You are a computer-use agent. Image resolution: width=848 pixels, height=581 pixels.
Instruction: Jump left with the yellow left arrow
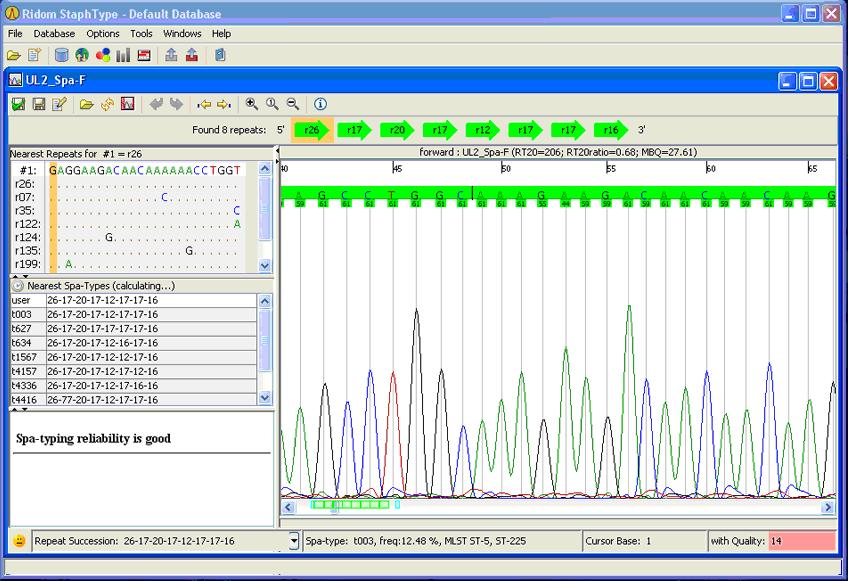(204, 104)
